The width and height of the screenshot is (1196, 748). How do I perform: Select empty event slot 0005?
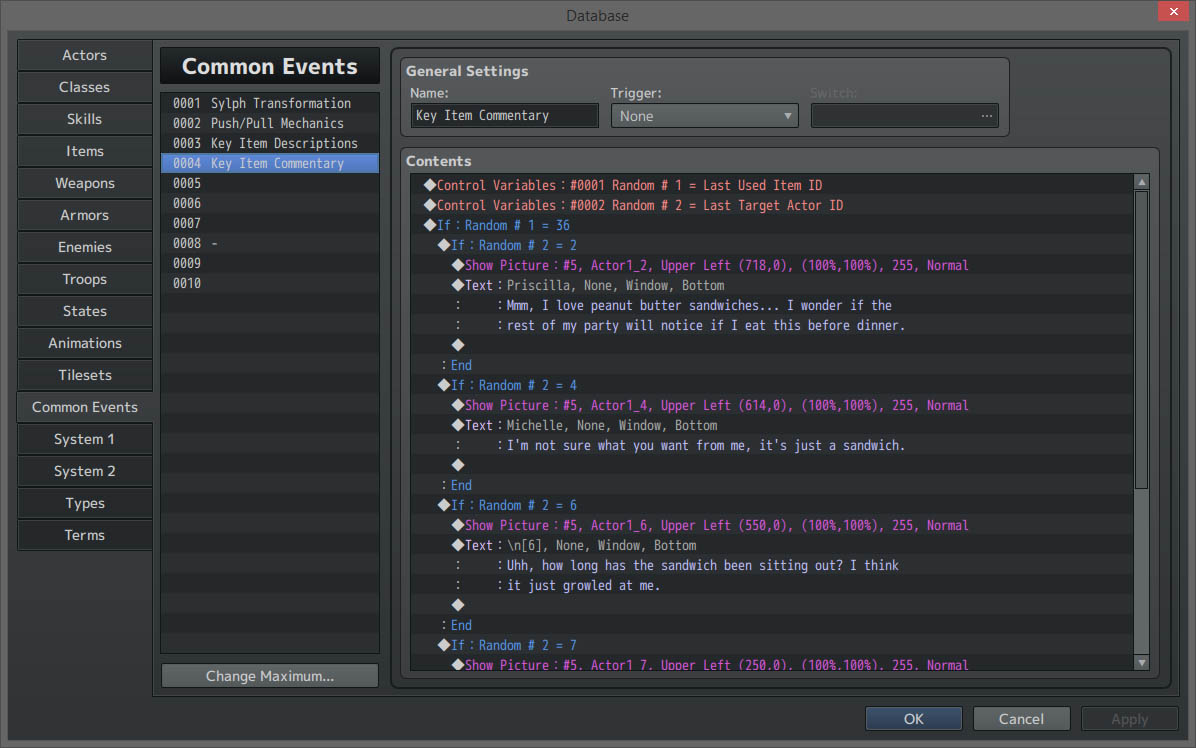(270, 183)
